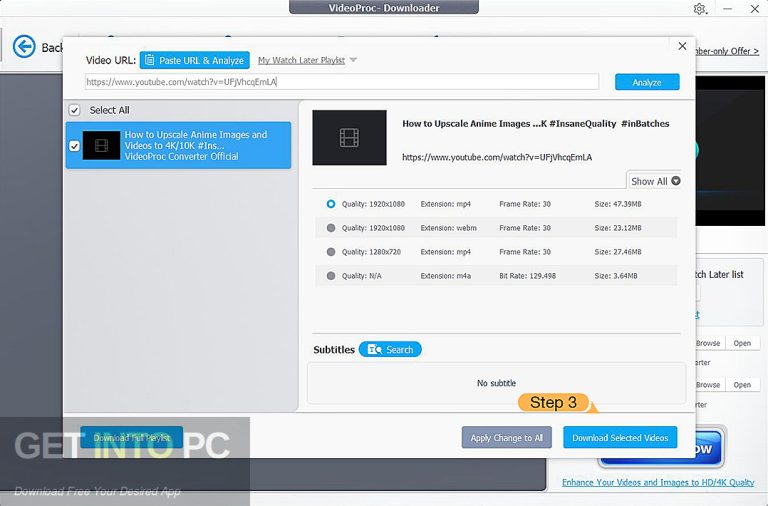
Task: Open Enhance Your Videos and Images link
Action: tap(658, 482)
